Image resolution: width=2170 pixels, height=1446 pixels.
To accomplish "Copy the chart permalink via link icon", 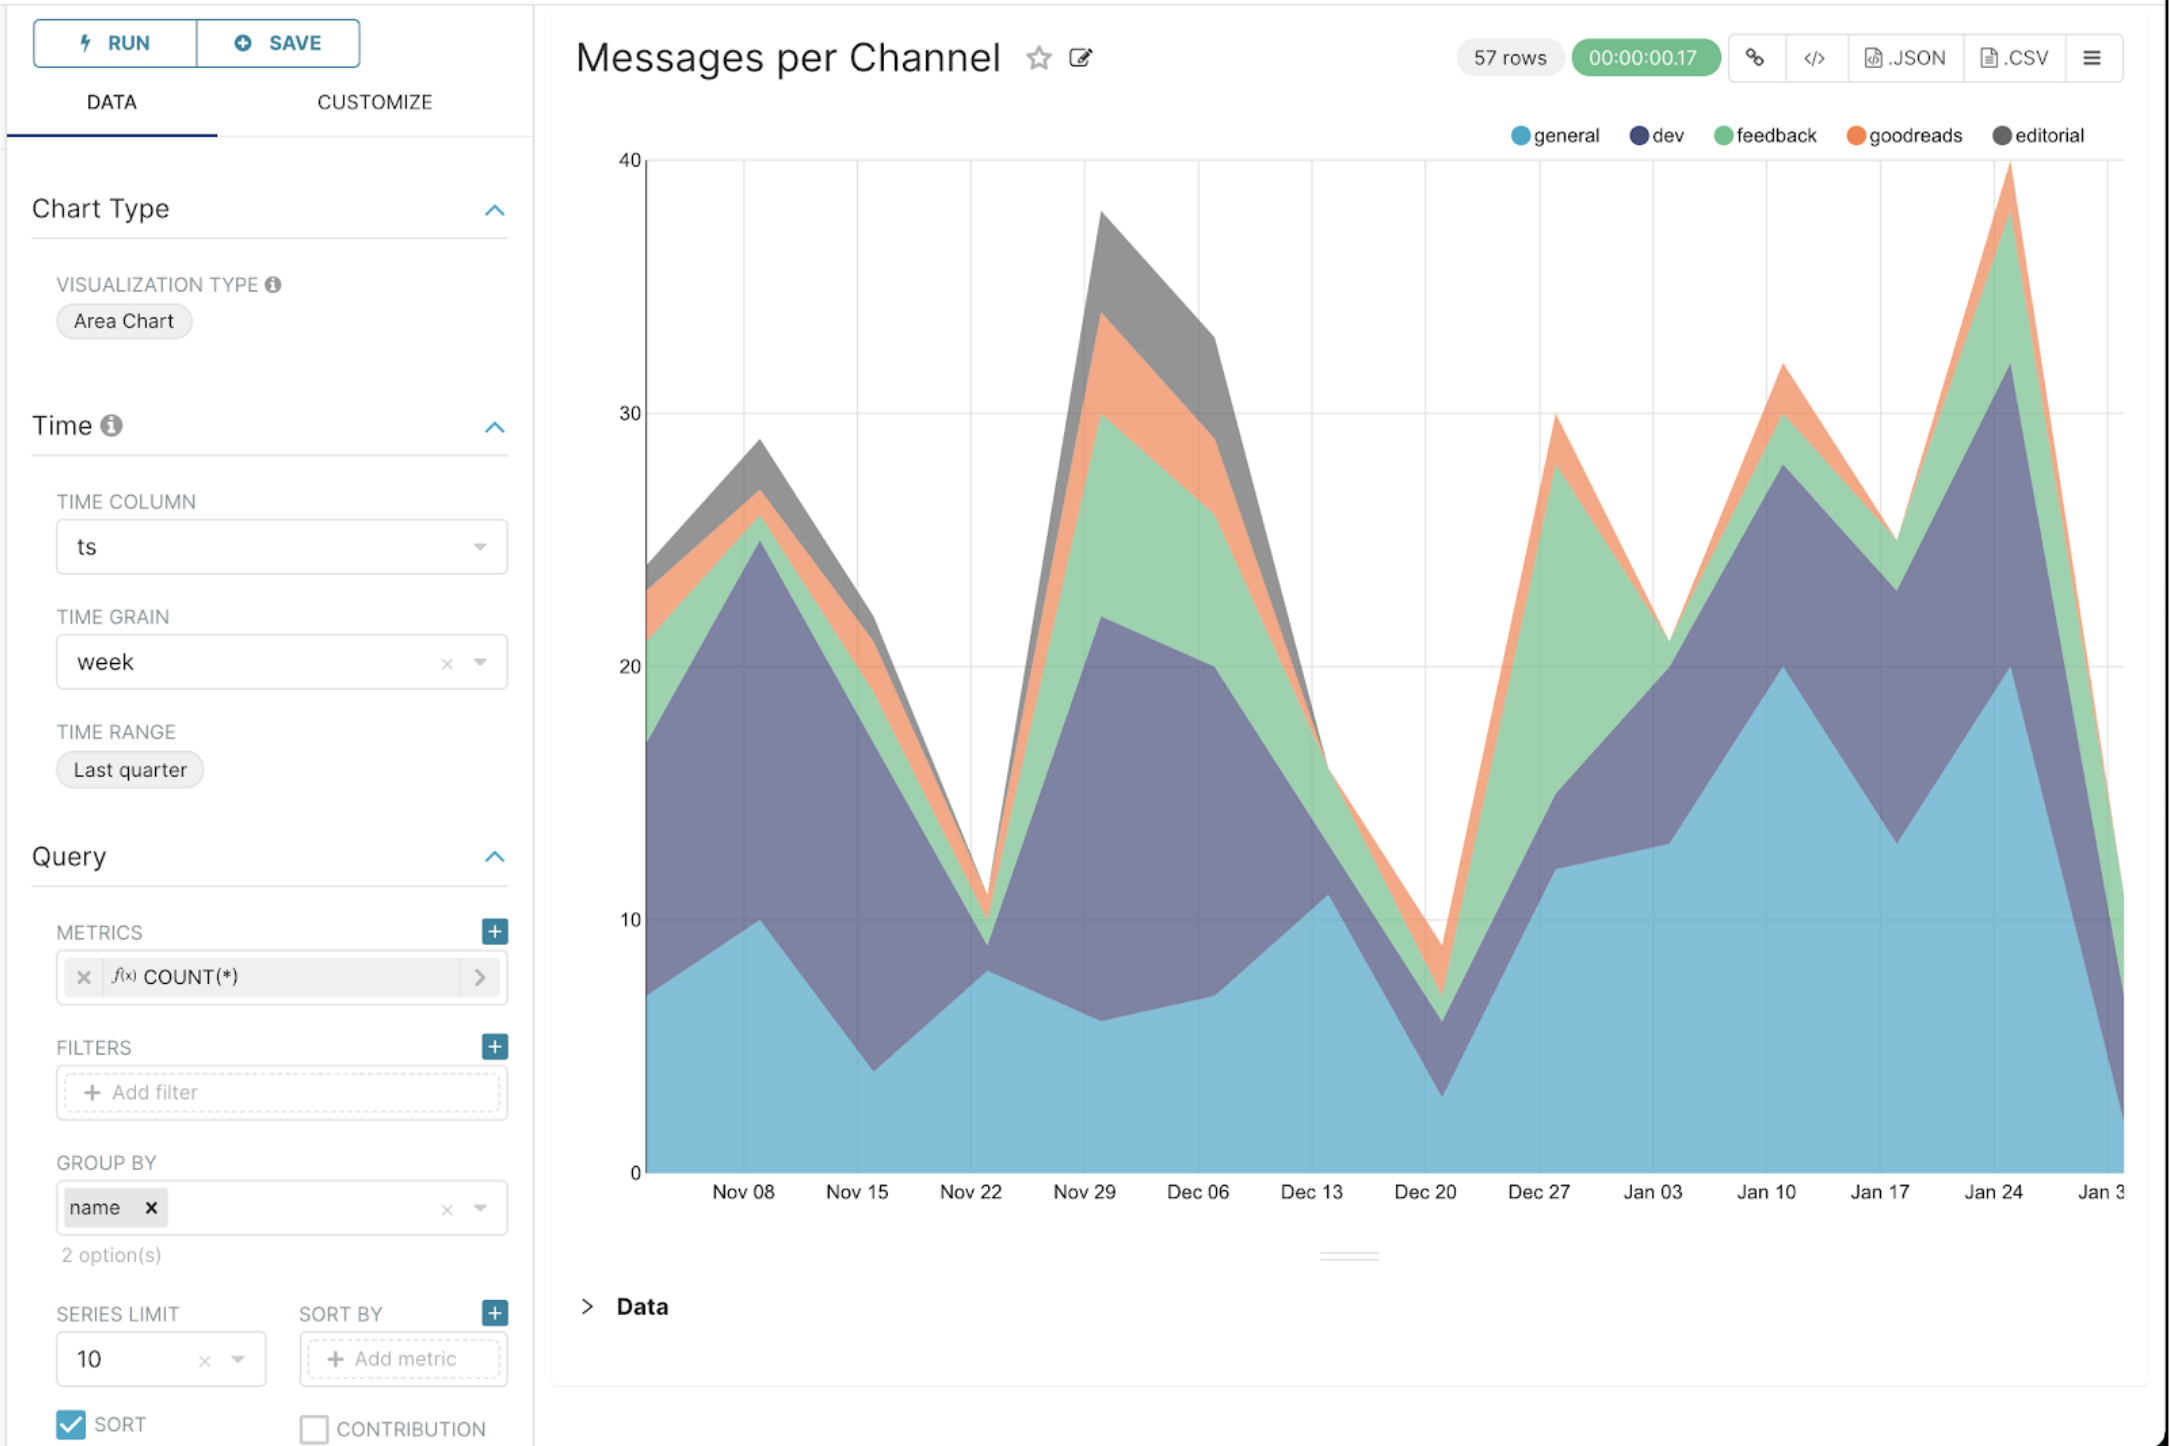I will coord(1754,58).
